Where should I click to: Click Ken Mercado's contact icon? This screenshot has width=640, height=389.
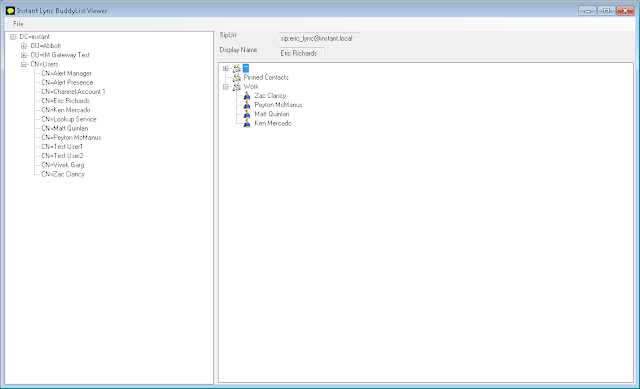click(247, 123)
